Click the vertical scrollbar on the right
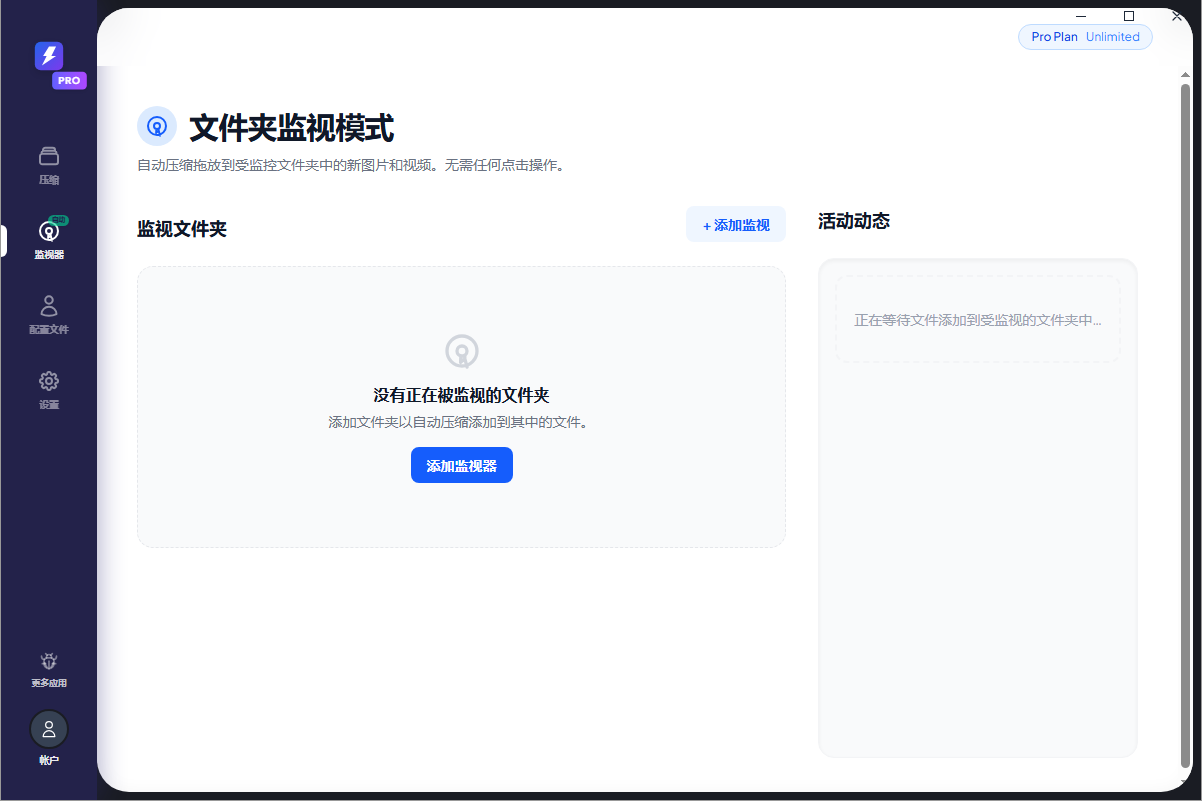 click(1186, 425)
